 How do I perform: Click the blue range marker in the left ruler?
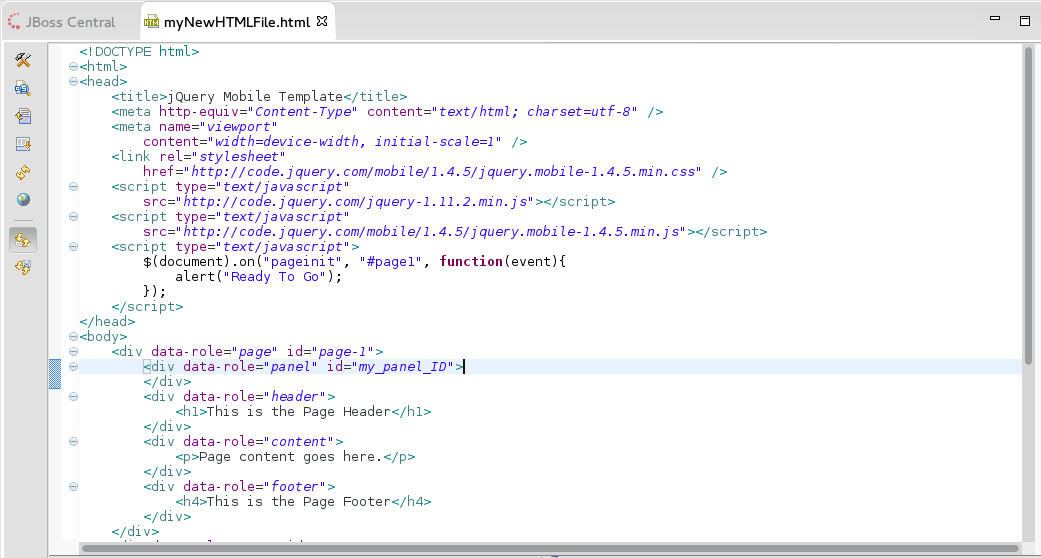55,374
